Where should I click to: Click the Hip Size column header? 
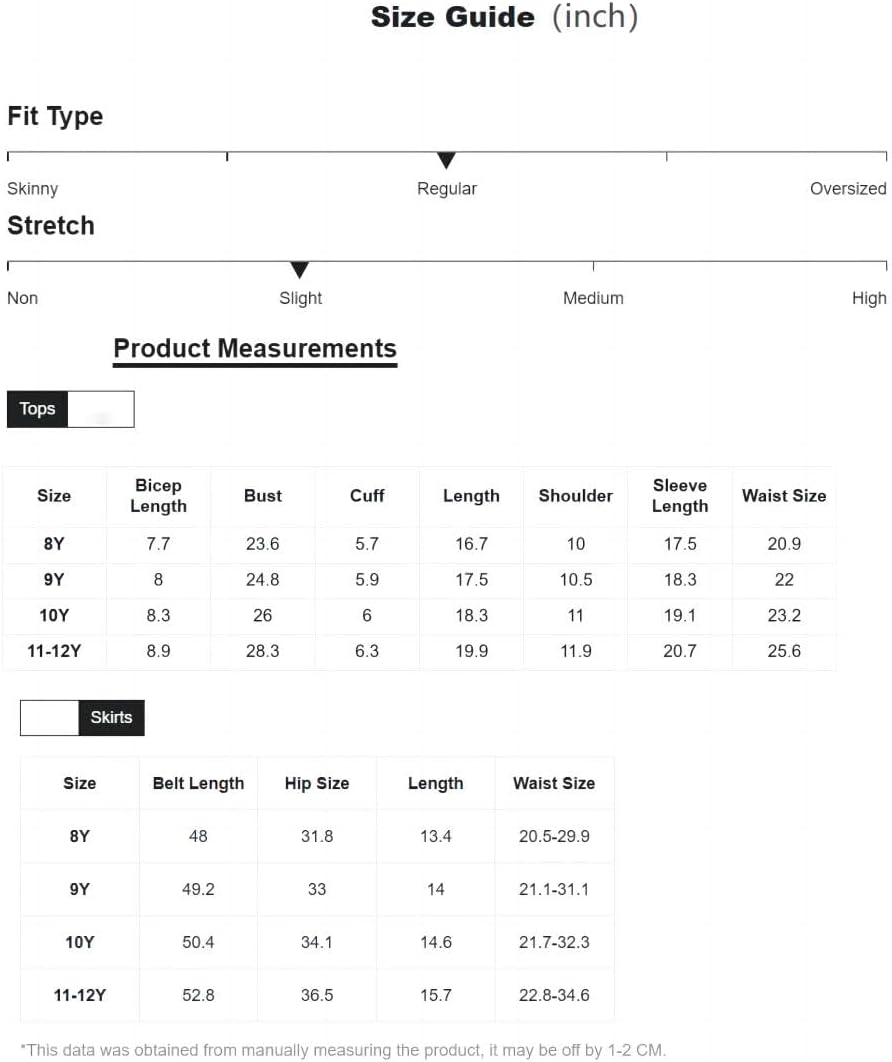coord(317,783)
